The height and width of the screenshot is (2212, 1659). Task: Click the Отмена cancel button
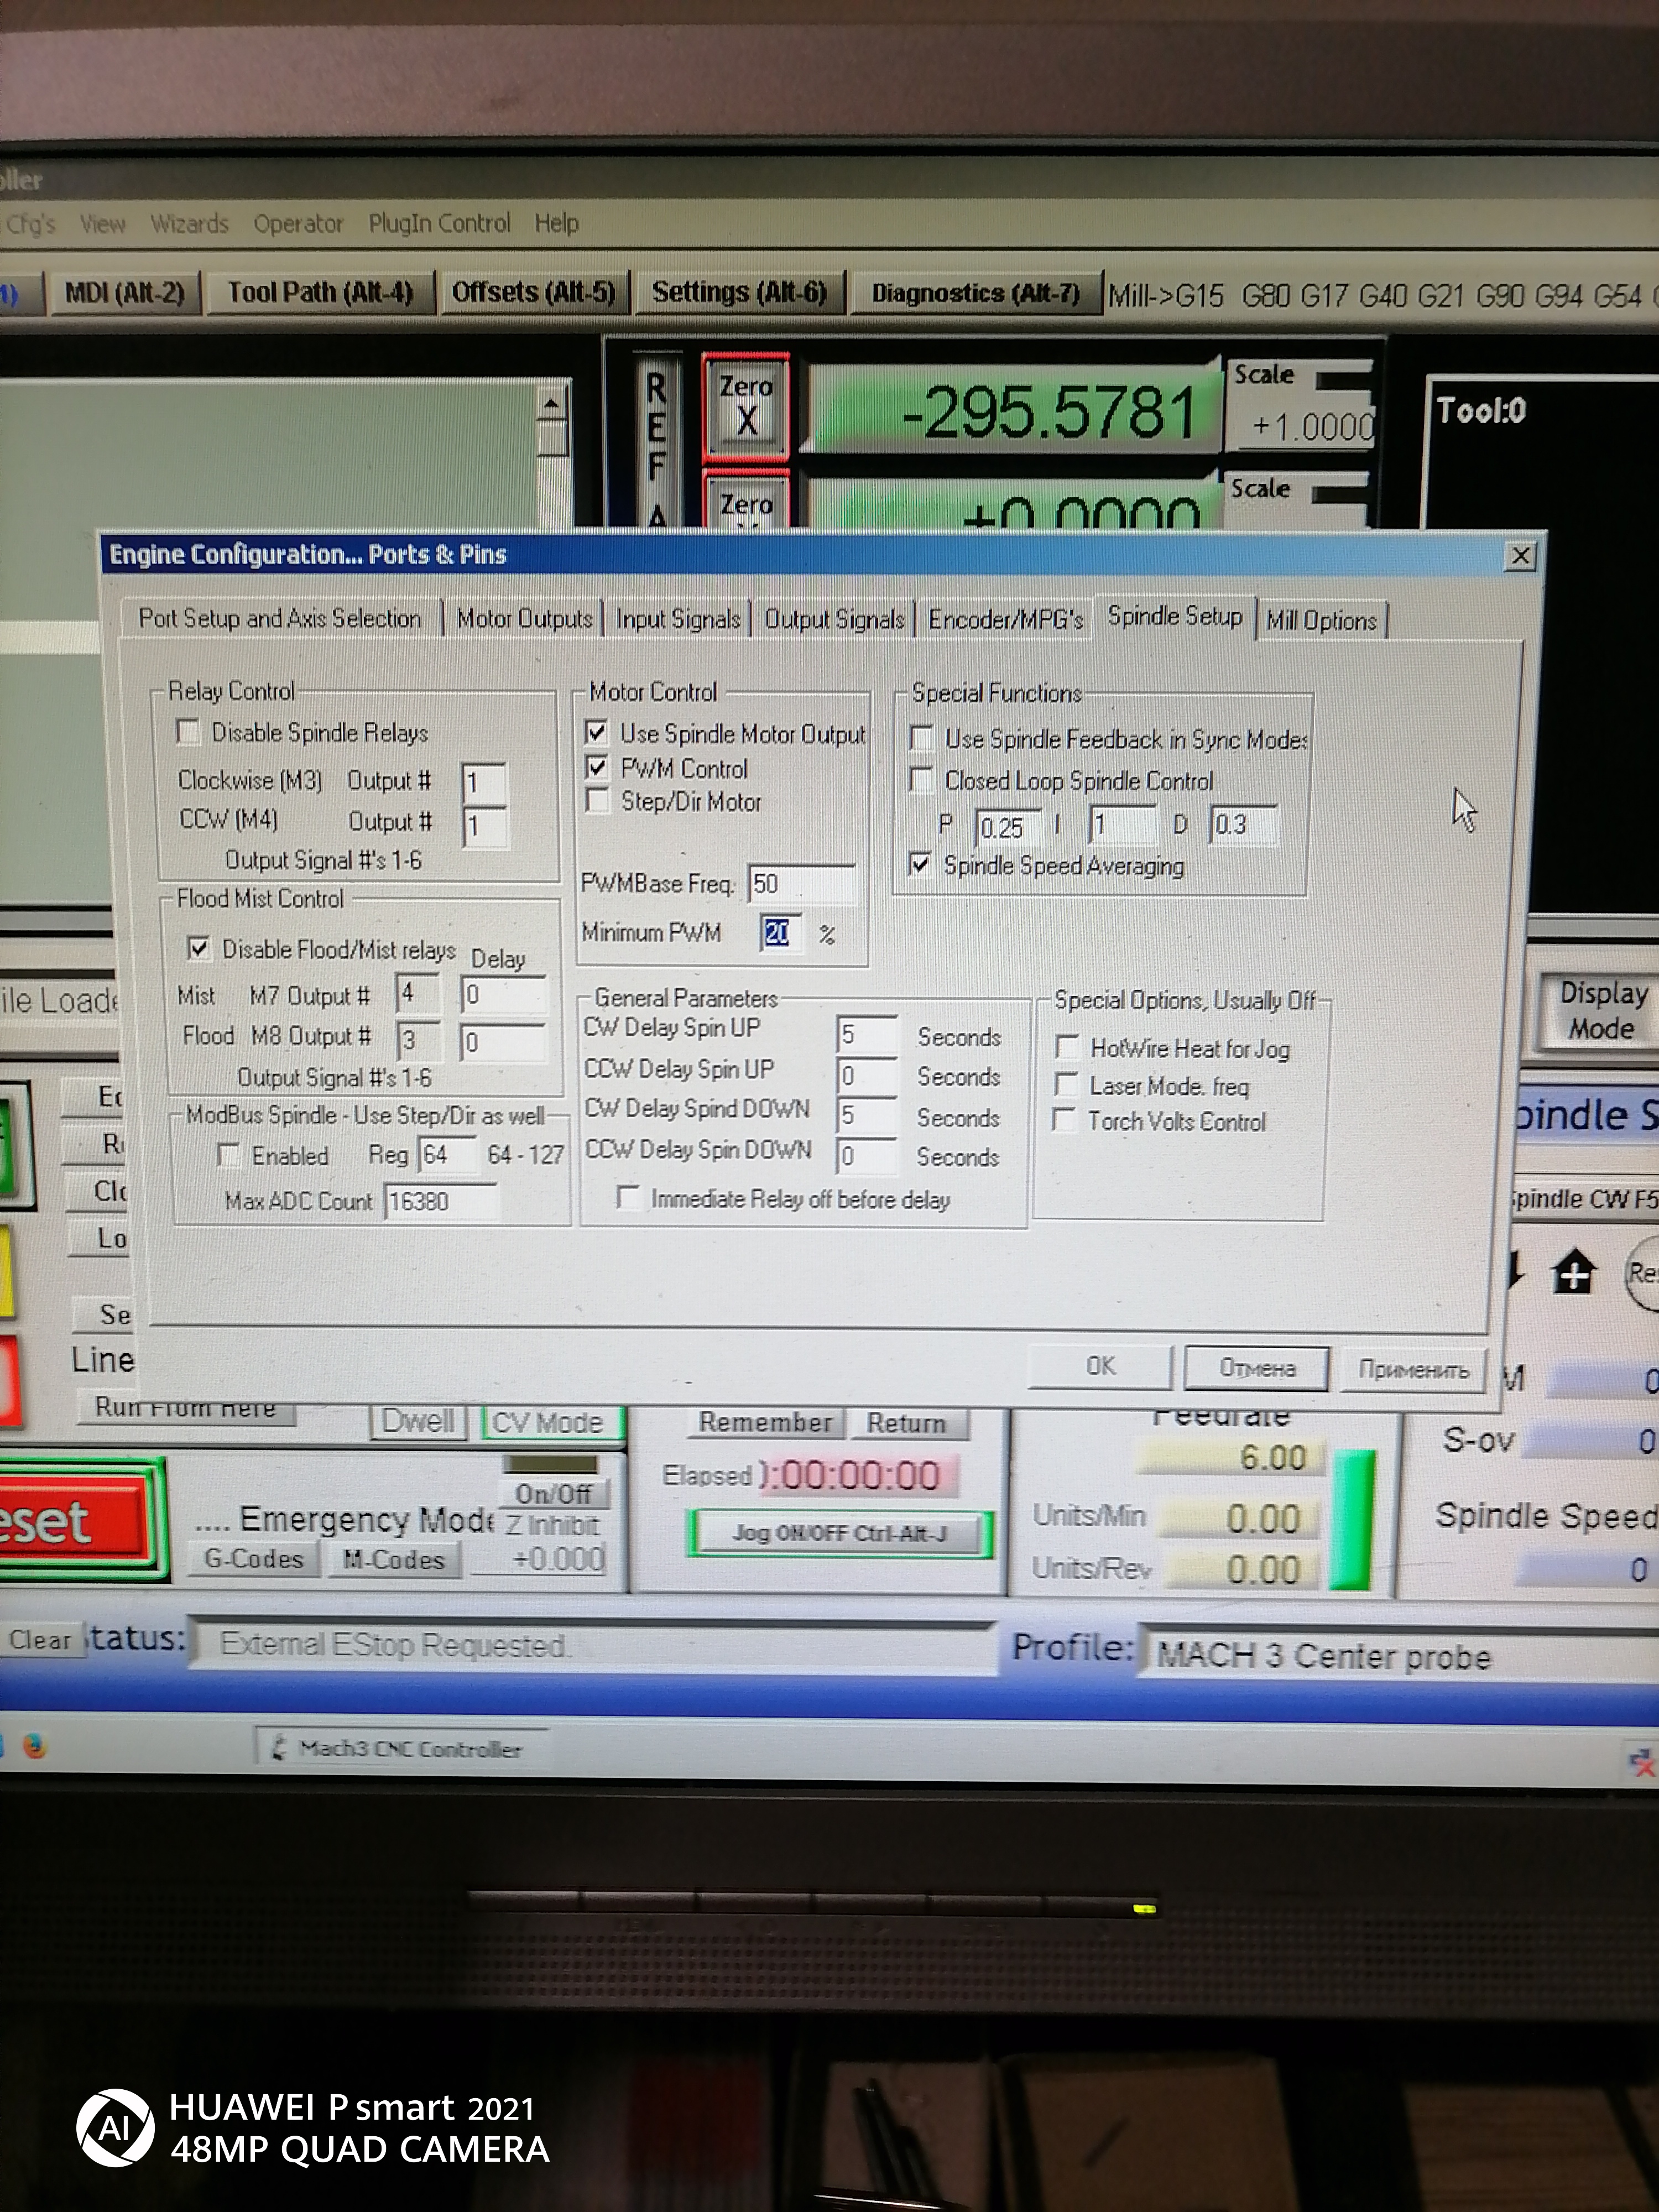(x=1257, y=1368)
